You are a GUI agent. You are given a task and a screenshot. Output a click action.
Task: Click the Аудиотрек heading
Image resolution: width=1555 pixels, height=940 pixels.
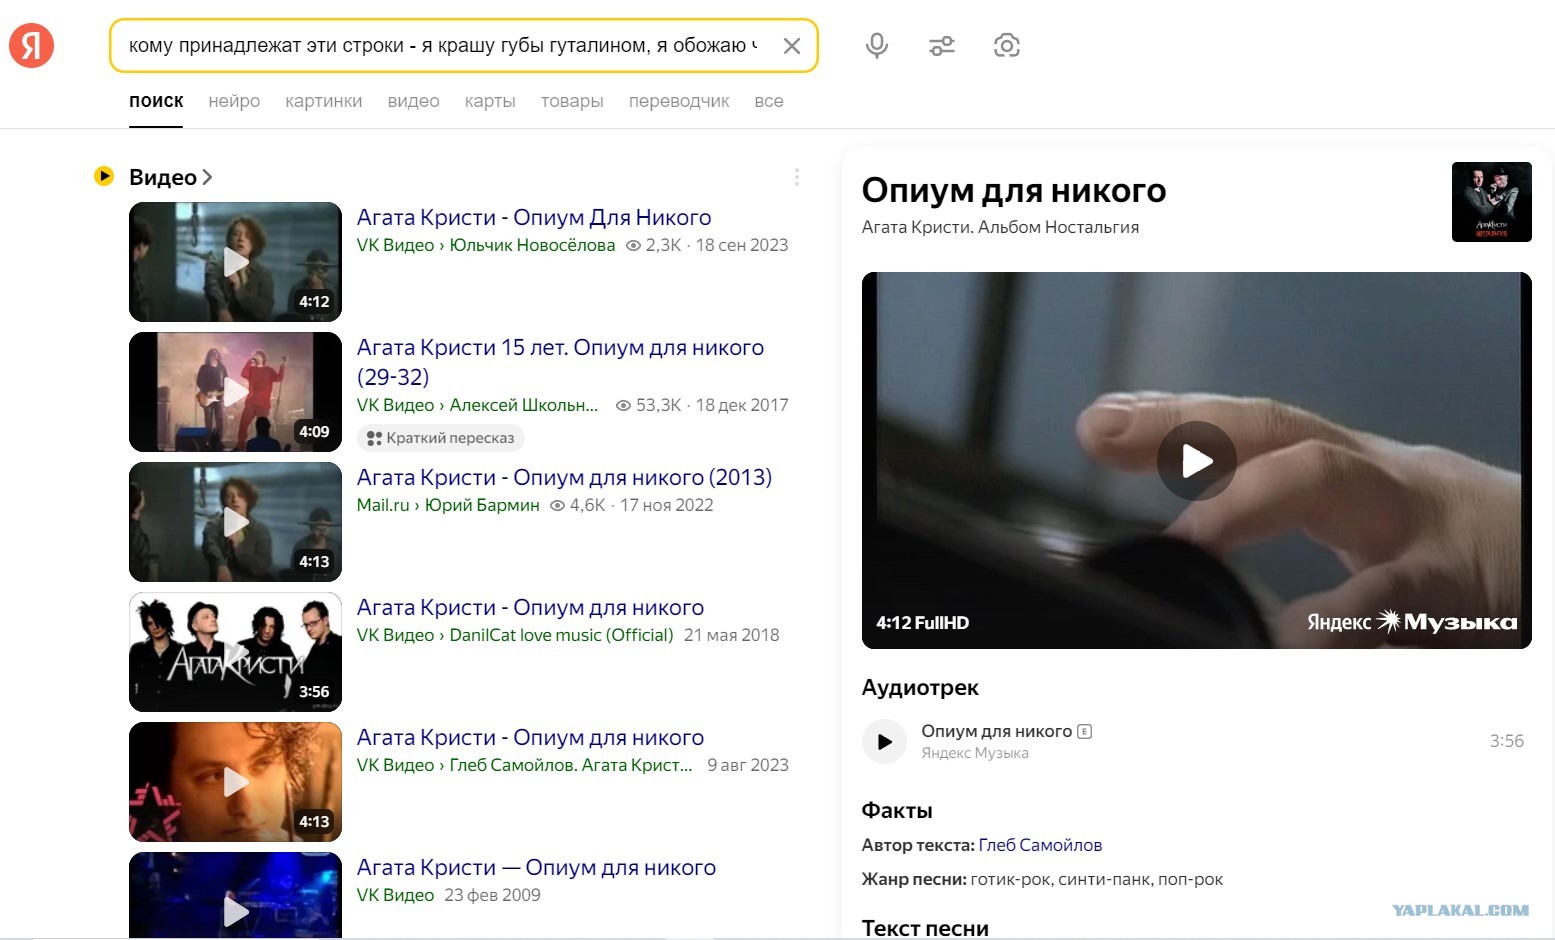[920, 688]
